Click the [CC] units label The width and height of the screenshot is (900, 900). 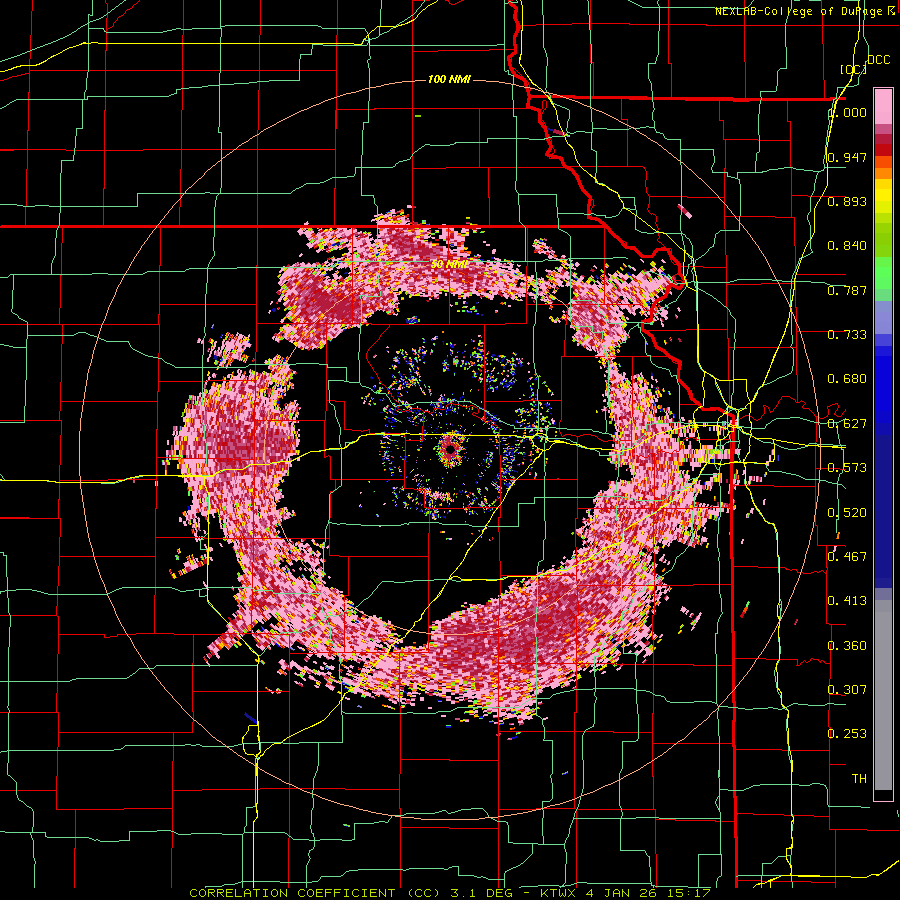pyautogui.click(x=854, y=69)
